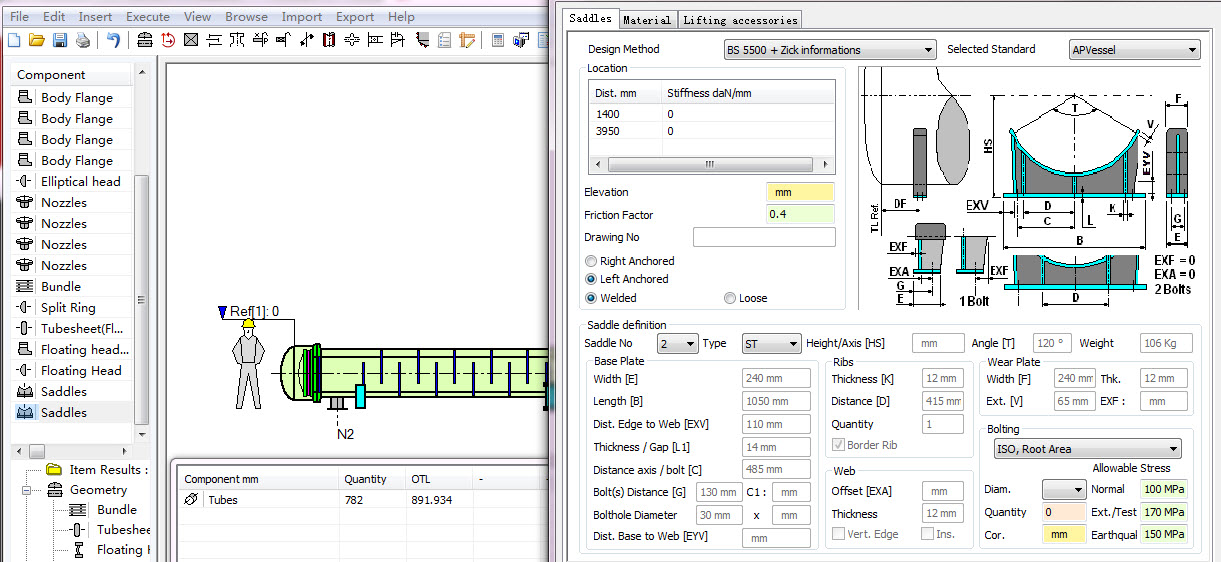The height and width of the screenshot is (562, 1221).
Task: Click the blue Undo arrow icon
Action: point(113,40)
